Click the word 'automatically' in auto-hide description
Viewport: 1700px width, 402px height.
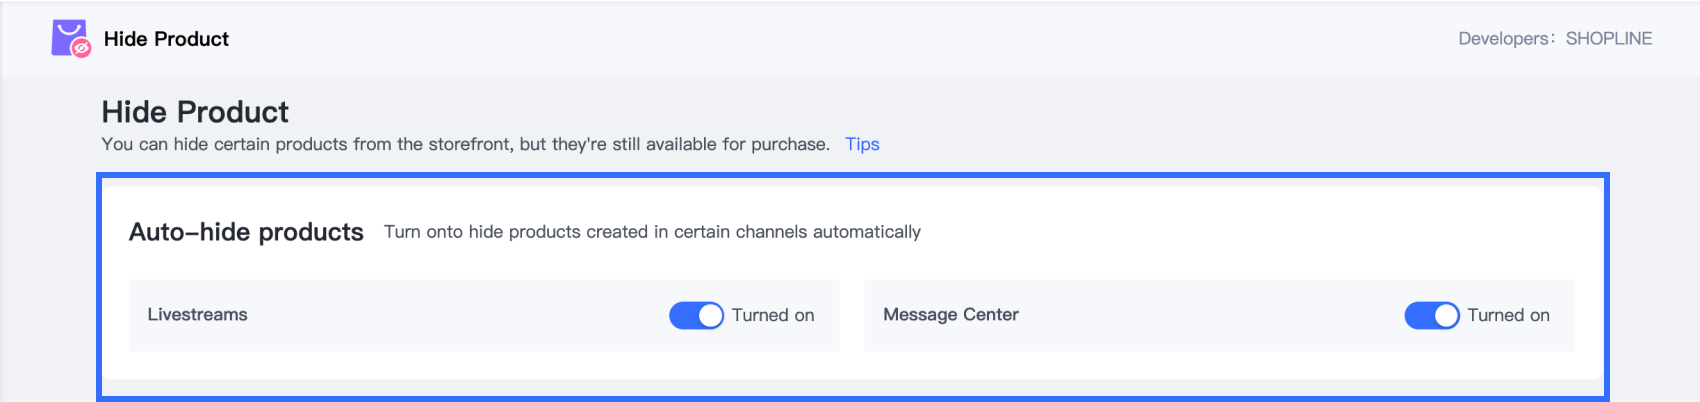pos(867,232)
